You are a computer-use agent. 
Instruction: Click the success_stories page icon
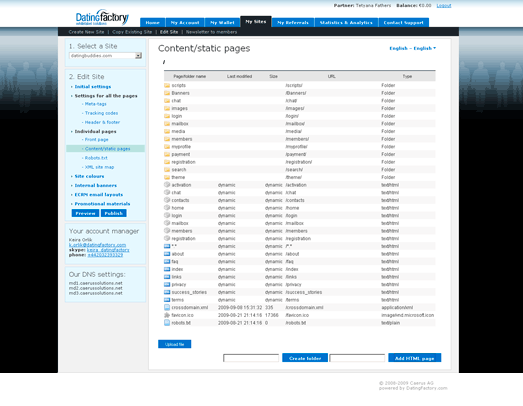[x=167, y=292]
